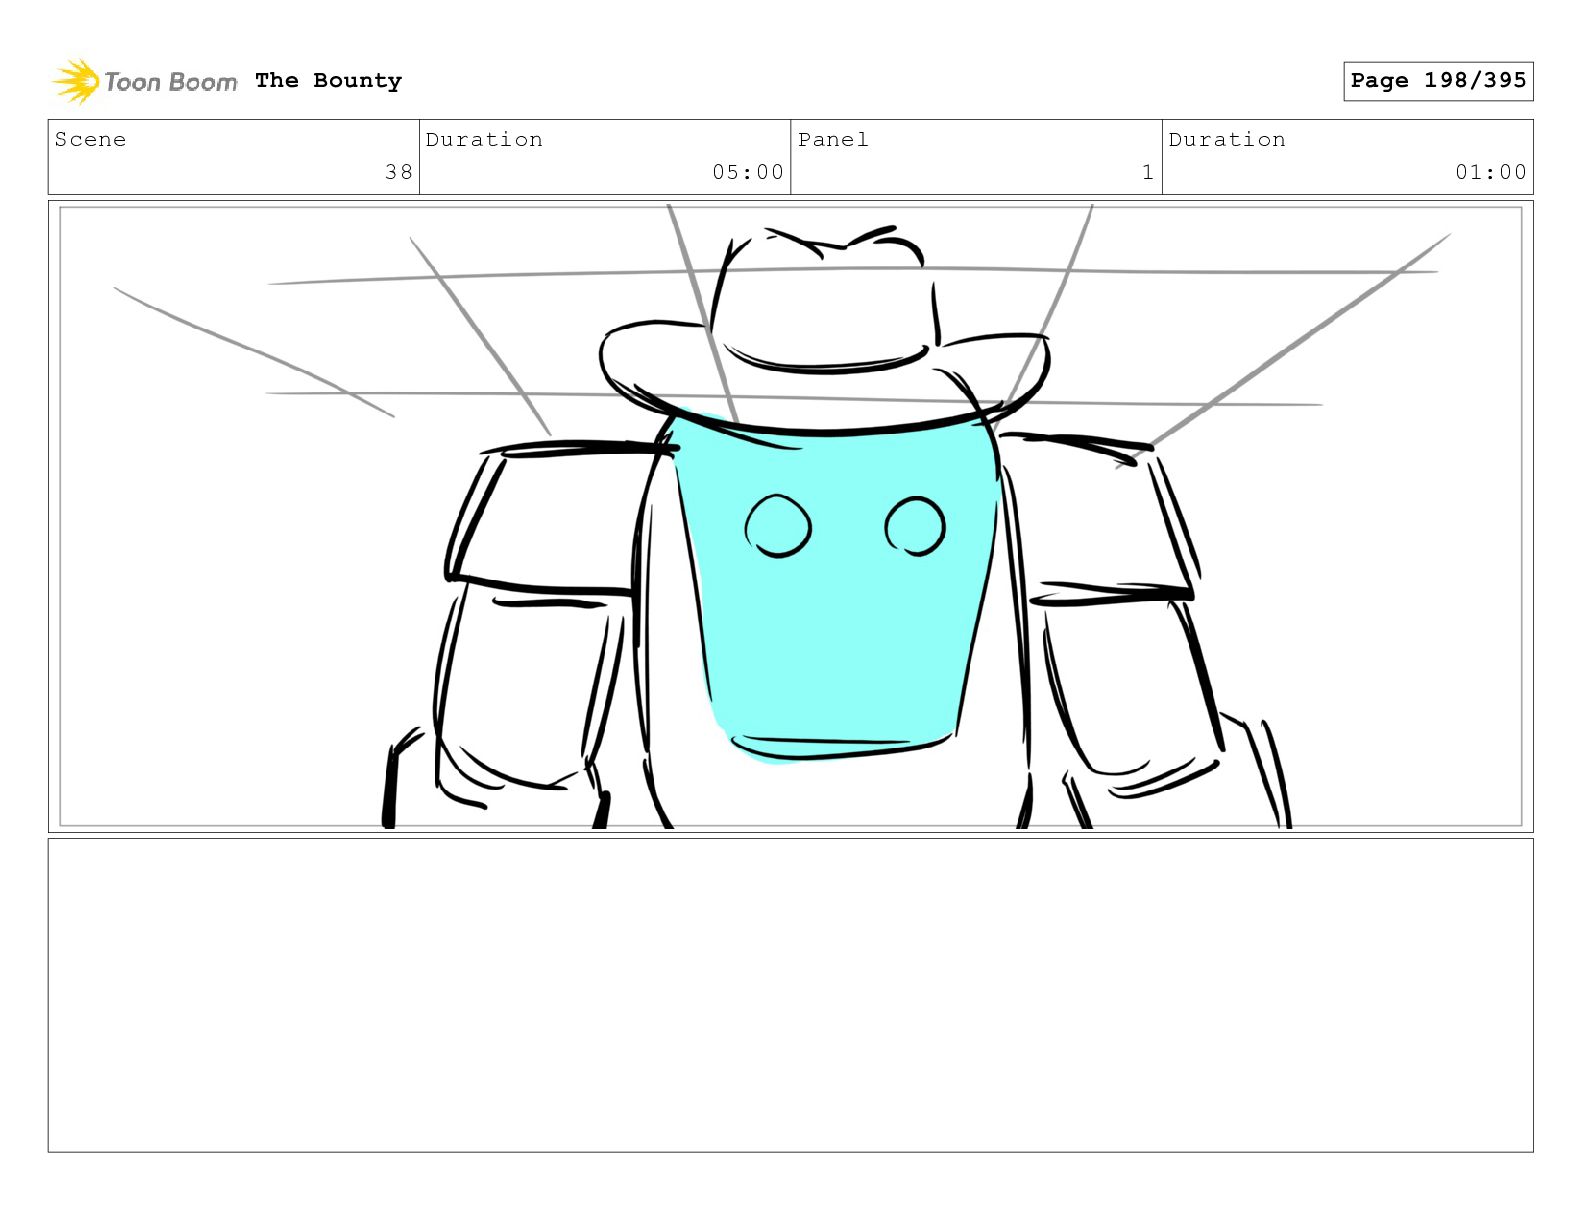Select the scene number '38'

[x=399, y=172]
